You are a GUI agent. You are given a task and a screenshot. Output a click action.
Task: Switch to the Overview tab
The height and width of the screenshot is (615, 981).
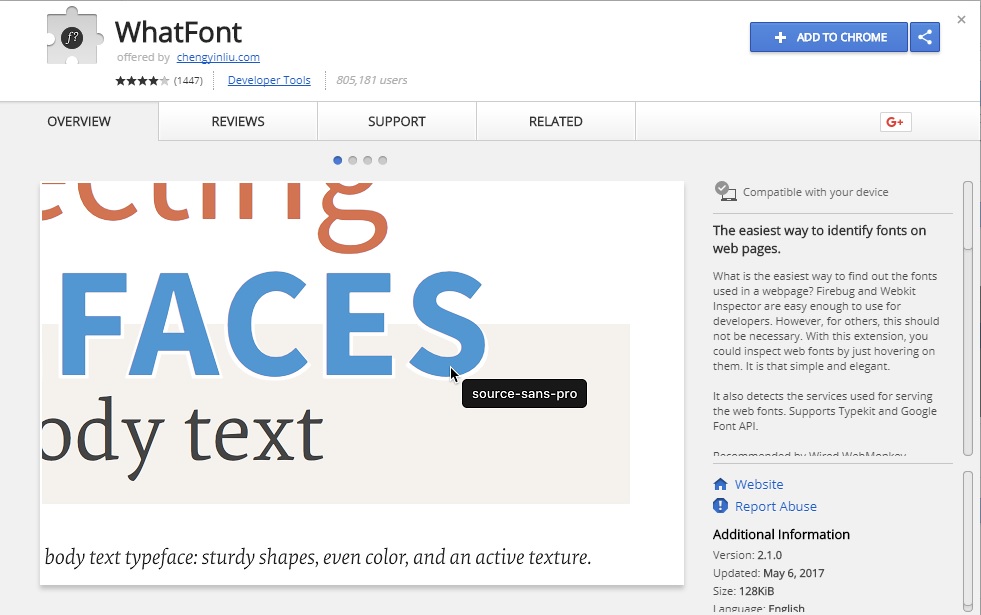click(79, 121)
